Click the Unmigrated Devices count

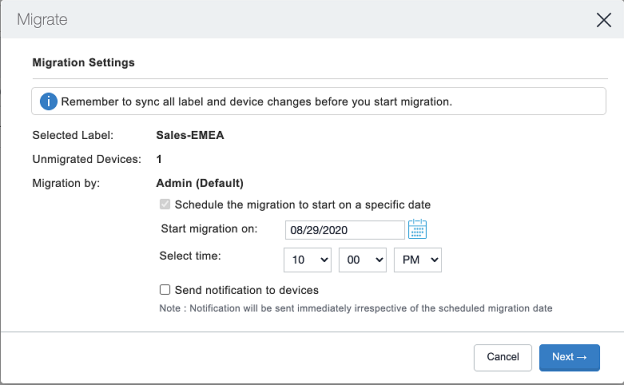pos(159,159)
